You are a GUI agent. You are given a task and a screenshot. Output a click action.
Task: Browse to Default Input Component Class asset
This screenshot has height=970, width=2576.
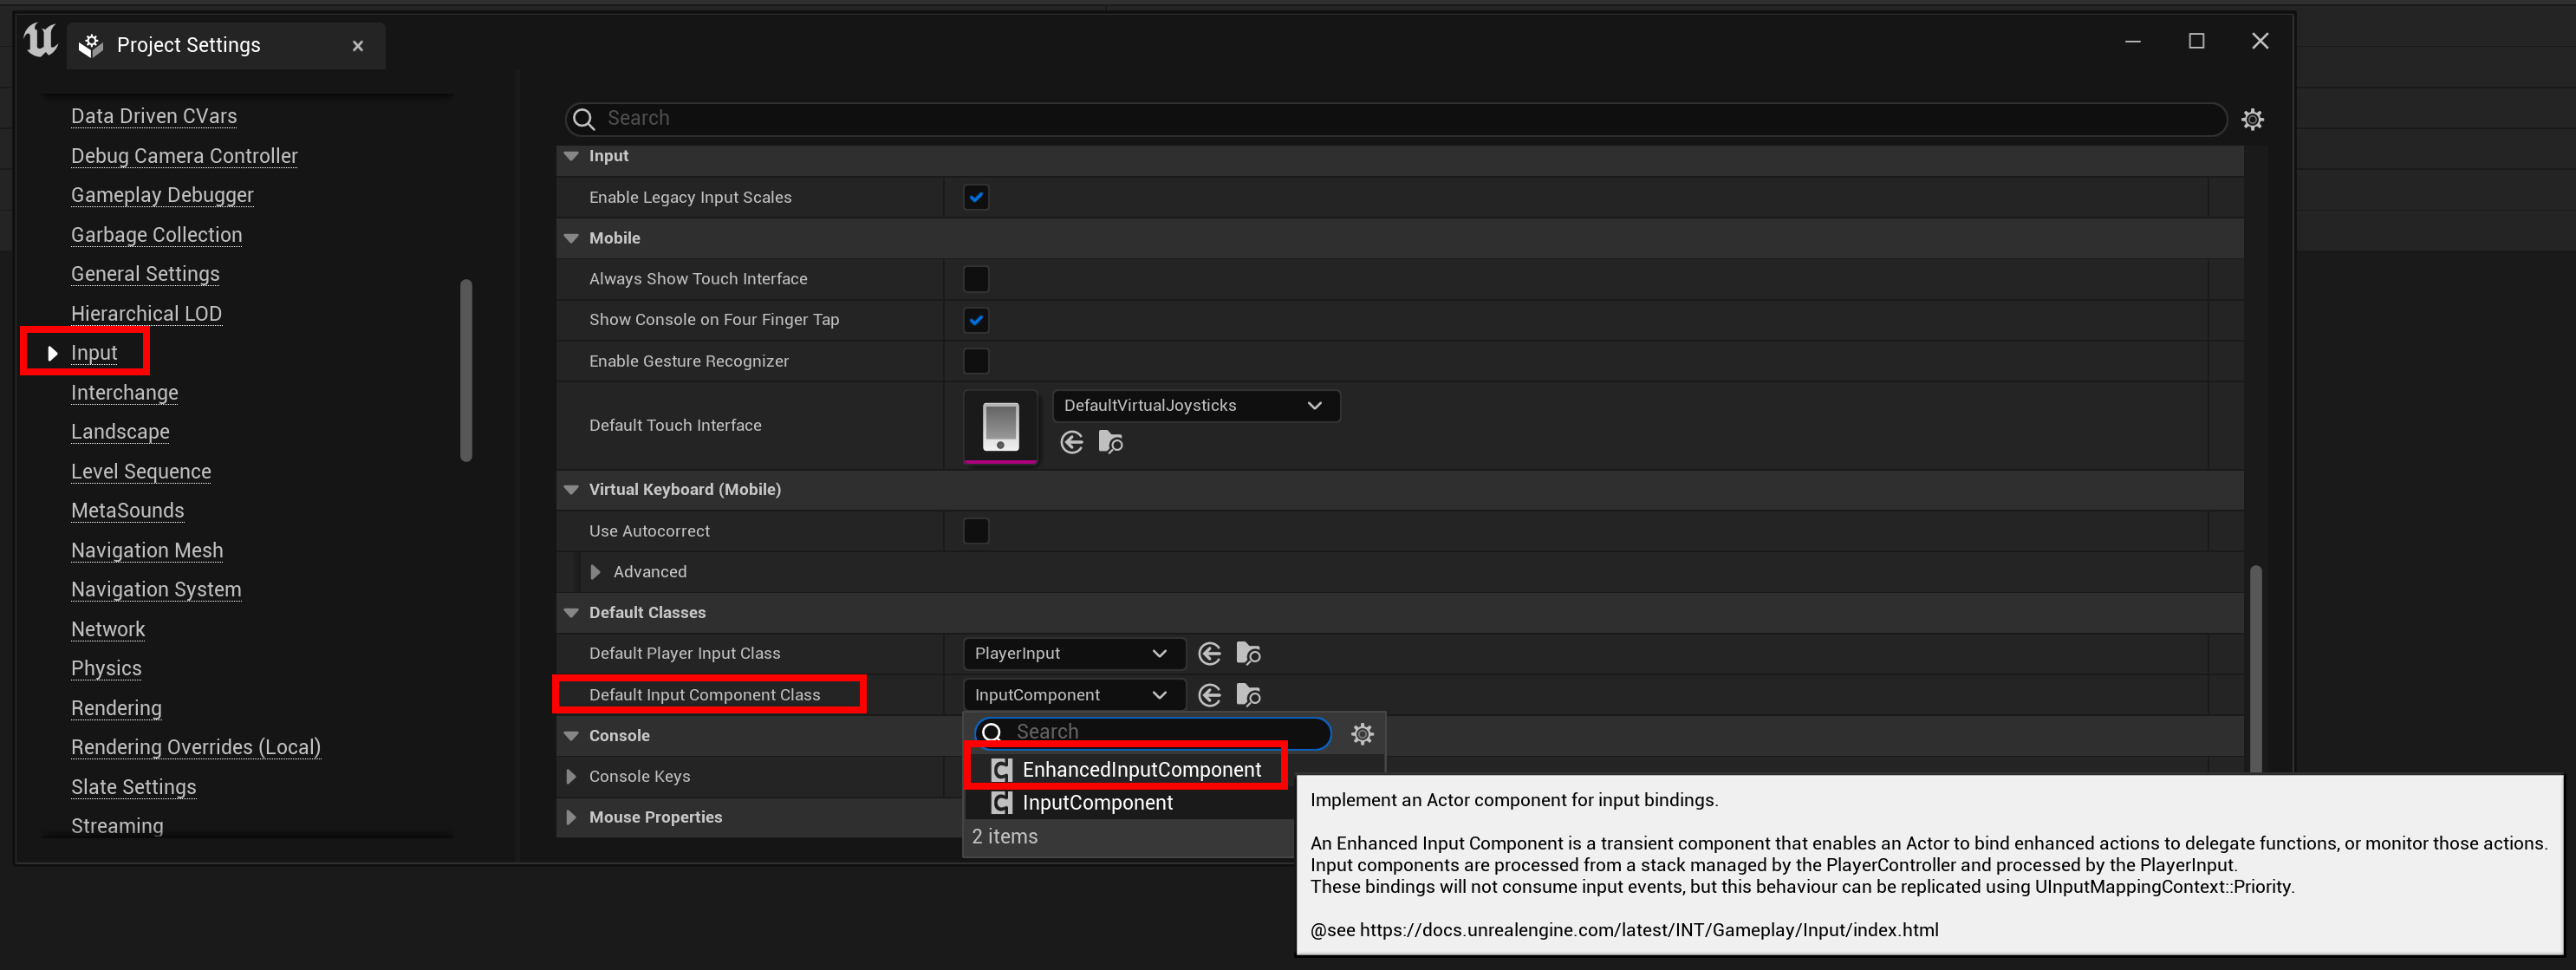click(x=1248, y=695)
